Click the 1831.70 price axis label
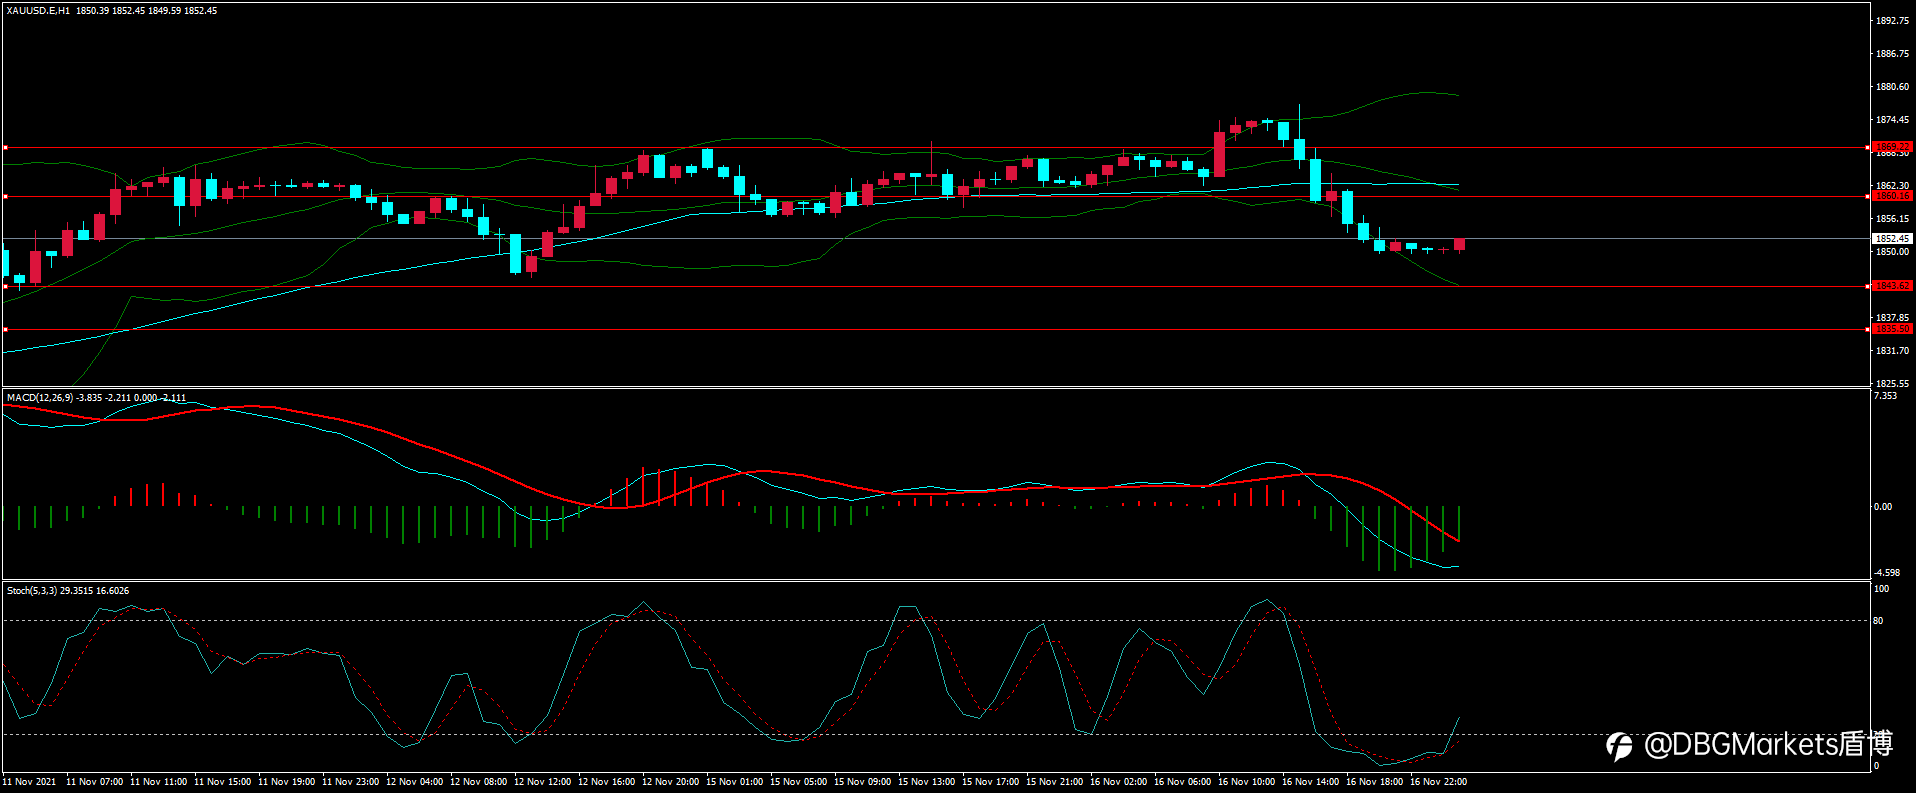 pyautogui.click(x=1892, y=351)
